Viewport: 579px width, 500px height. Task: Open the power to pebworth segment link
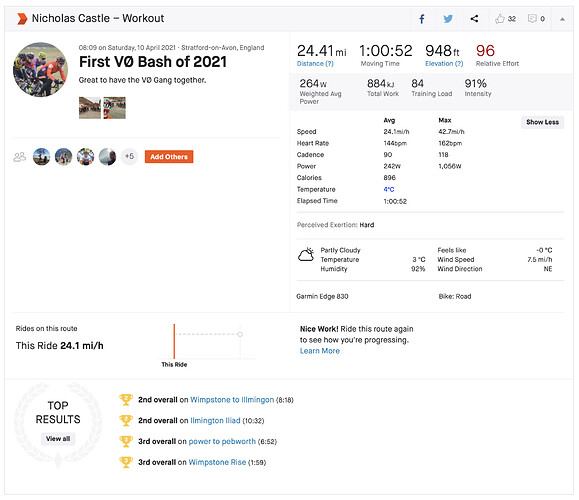coord(222,442)
